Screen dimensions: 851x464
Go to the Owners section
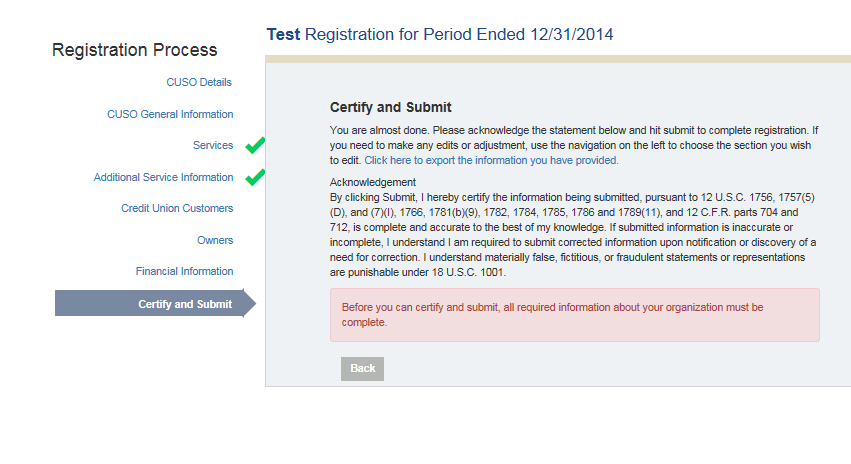point(215,240)
